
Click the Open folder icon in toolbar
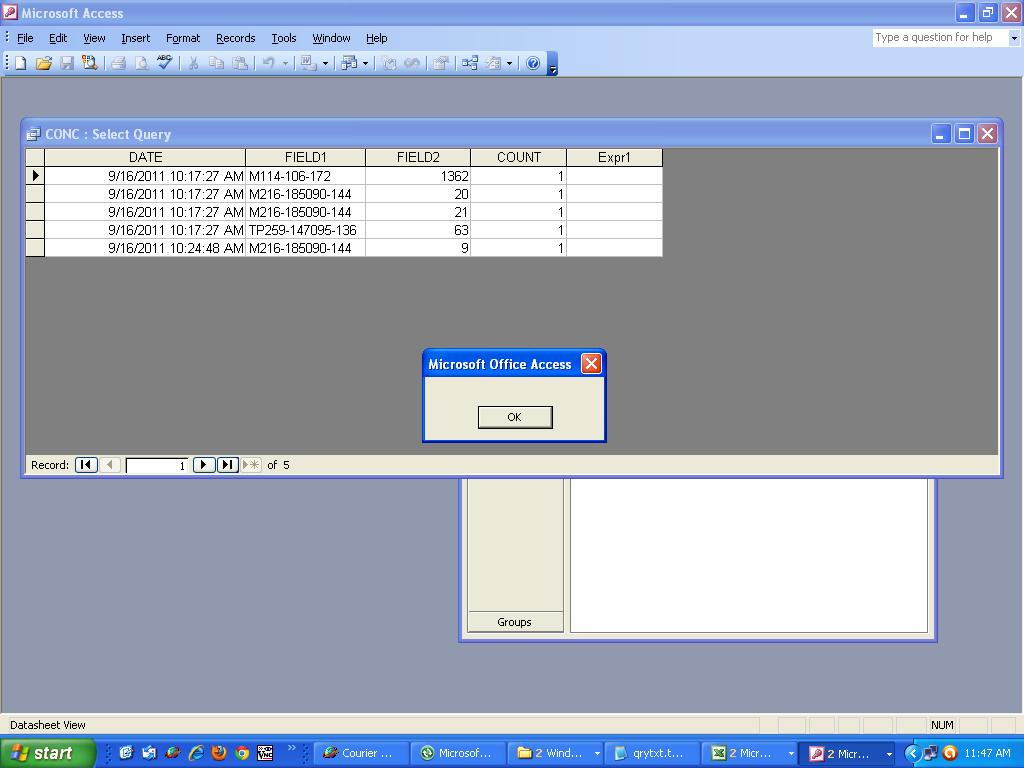pos(44,63)
